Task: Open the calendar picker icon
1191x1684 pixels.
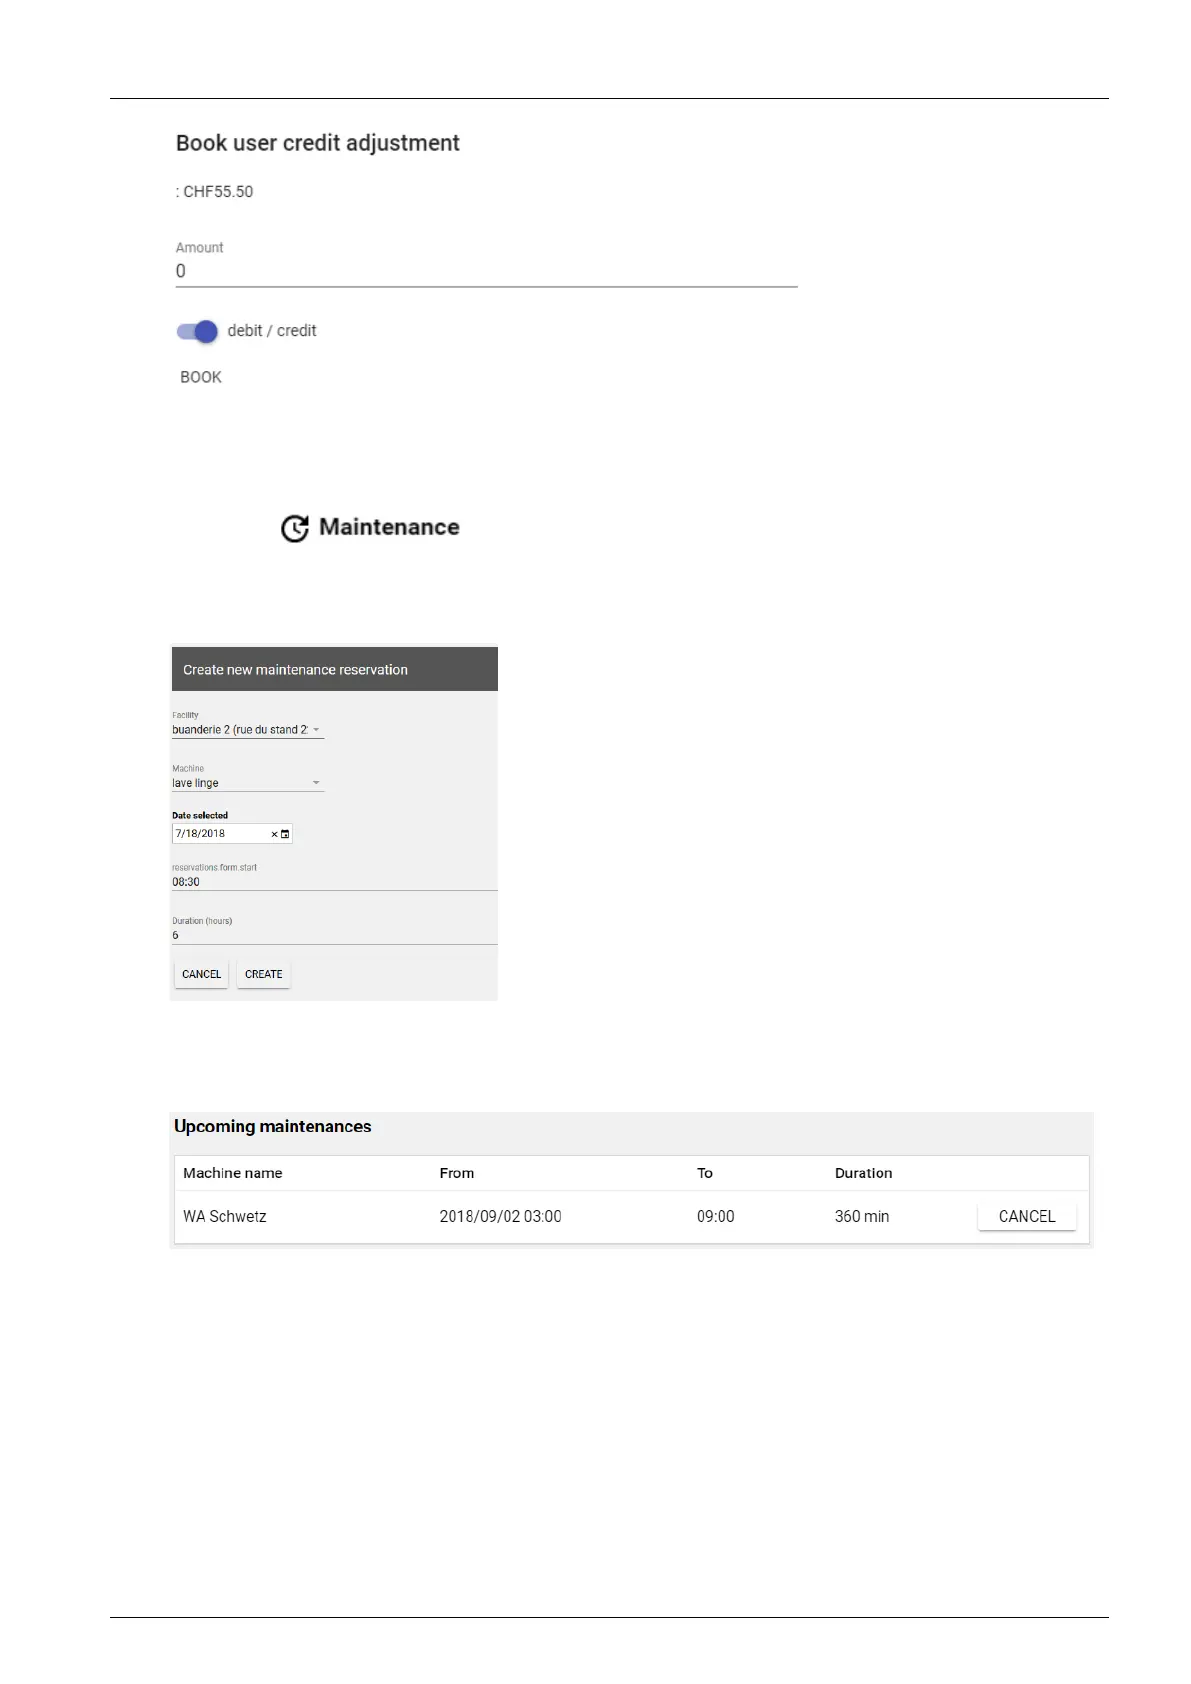Action: 285,834
